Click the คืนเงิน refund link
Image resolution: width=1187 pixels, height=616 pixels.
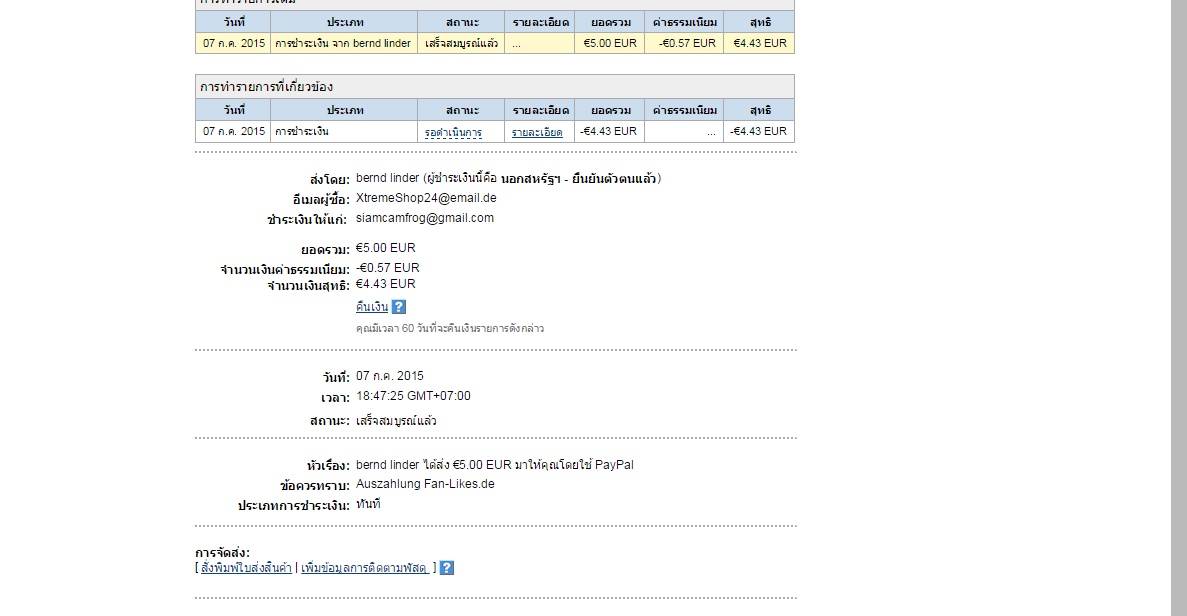(x=371, y=307)
